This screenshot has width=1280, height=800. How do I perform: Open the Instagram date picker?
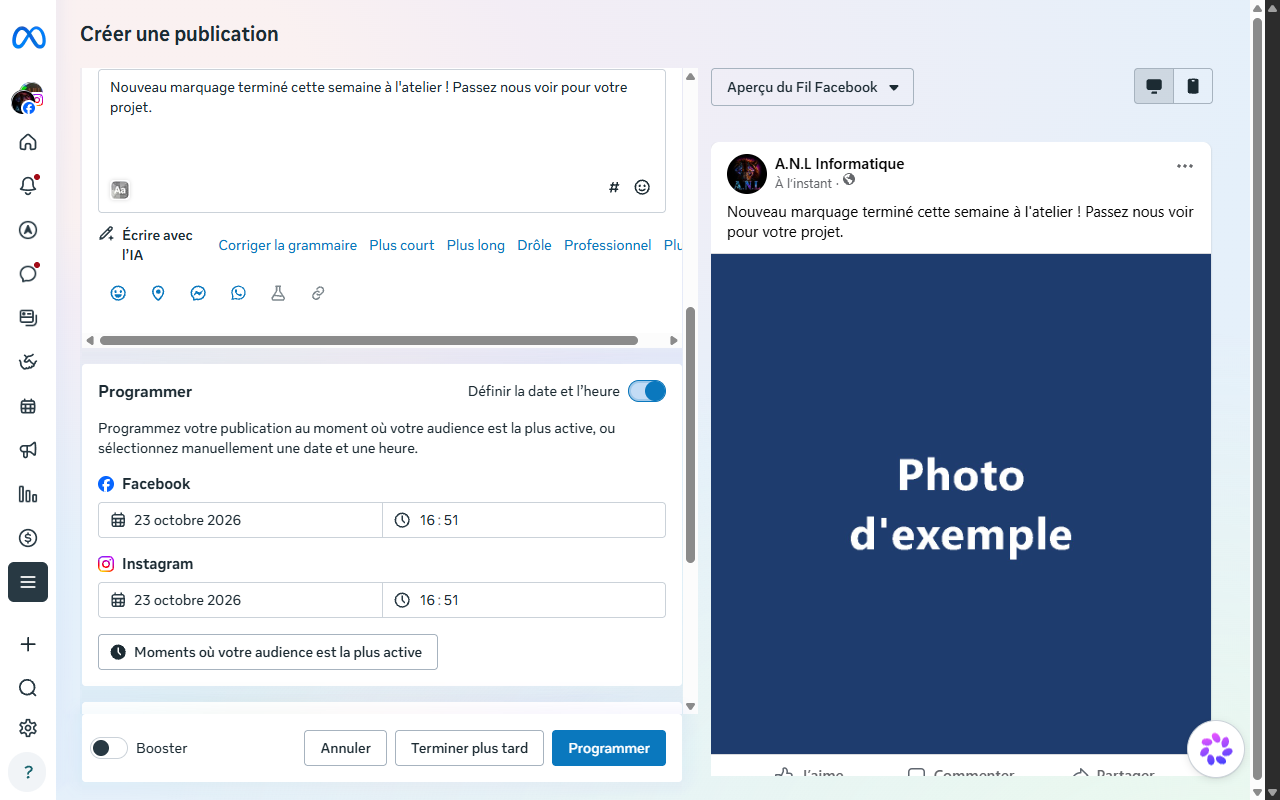click(240, 600)
